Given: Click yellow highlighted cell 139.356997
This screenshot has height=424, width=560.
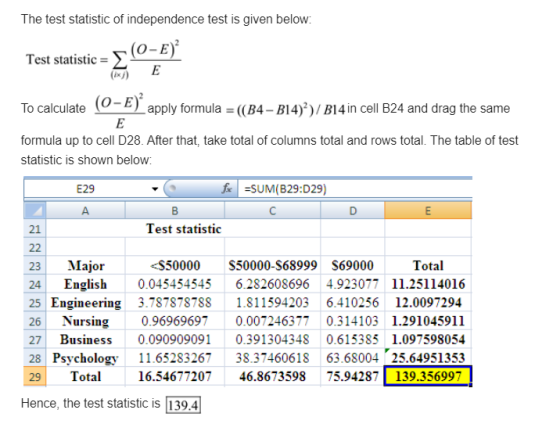Looking at the screenshot, I should click(x=428, y=376).
